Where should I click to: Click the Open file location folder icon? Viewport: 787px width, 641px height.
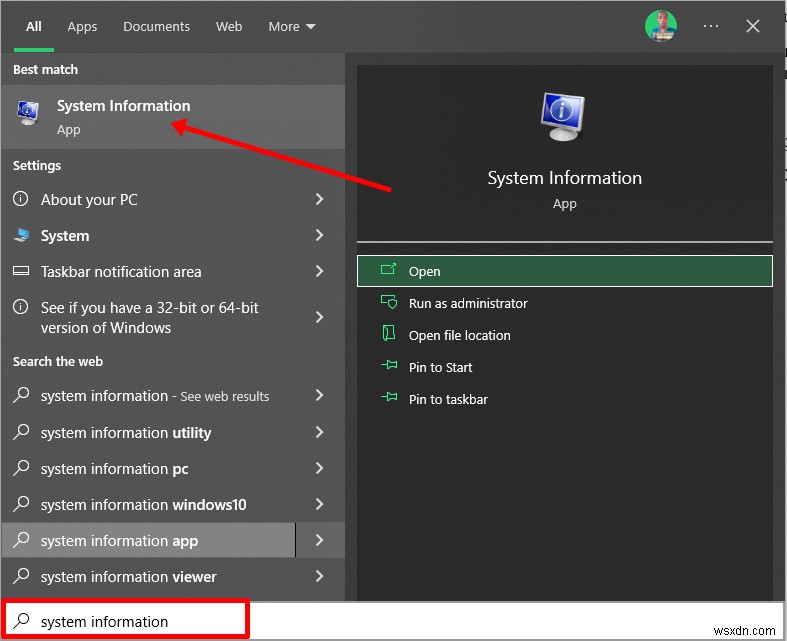click(389, 333)
